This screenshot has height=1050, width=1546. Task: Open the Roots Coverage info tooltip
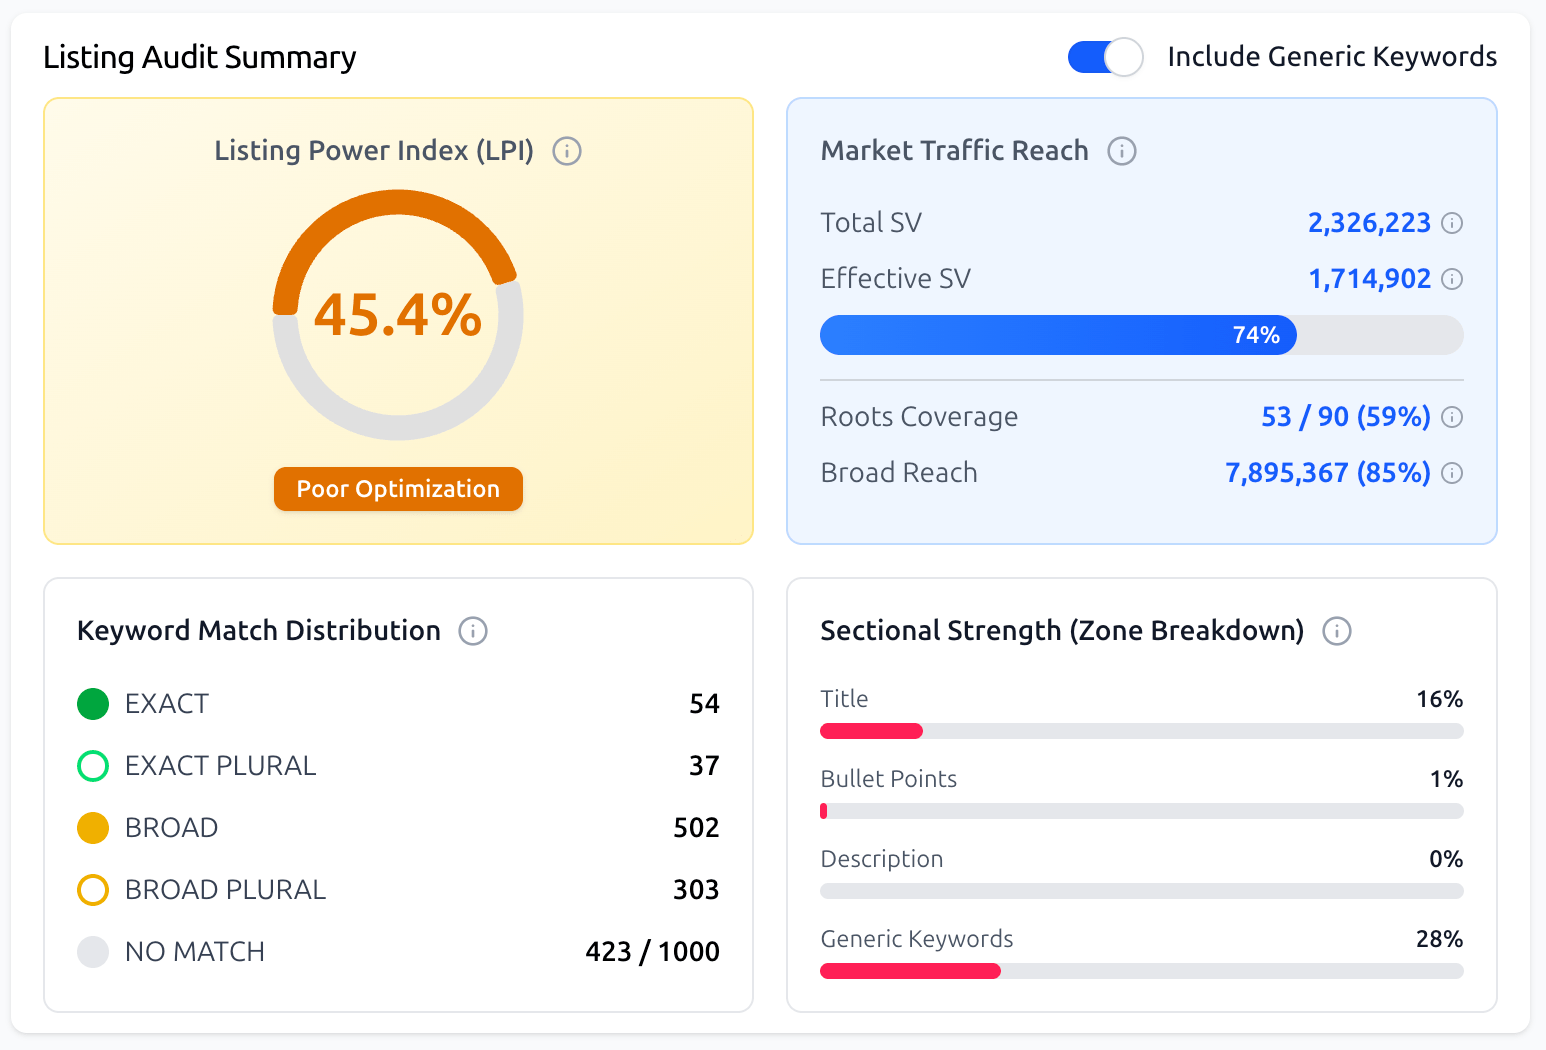[x=1454, y=417]
